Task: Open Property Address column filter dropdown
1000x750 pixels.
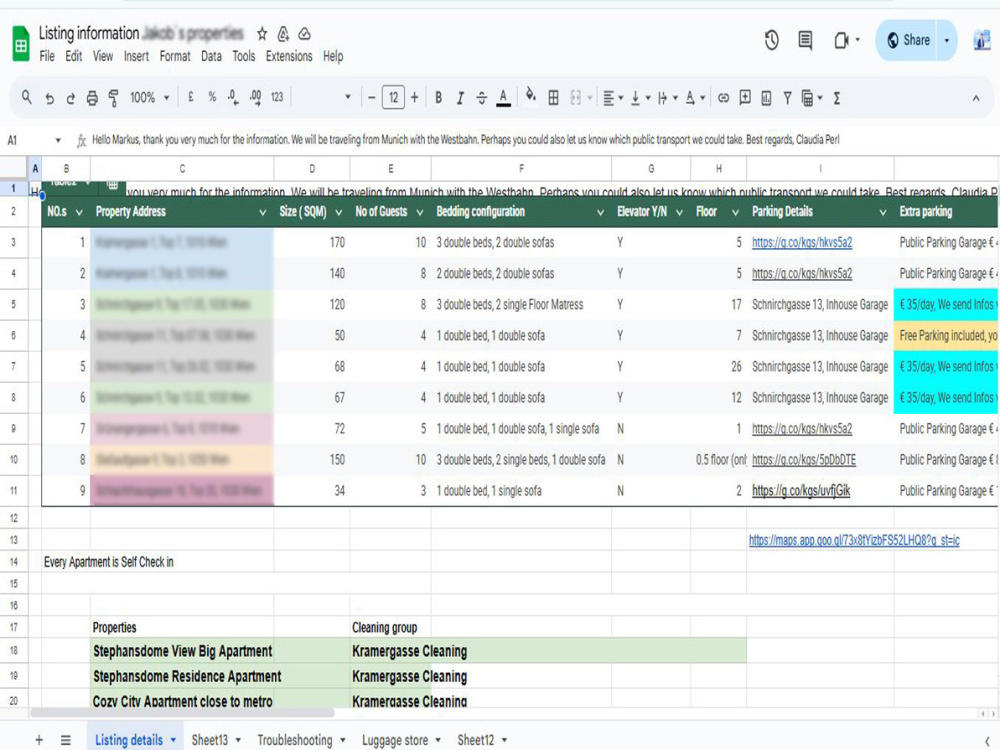Action: coord(262,212)
